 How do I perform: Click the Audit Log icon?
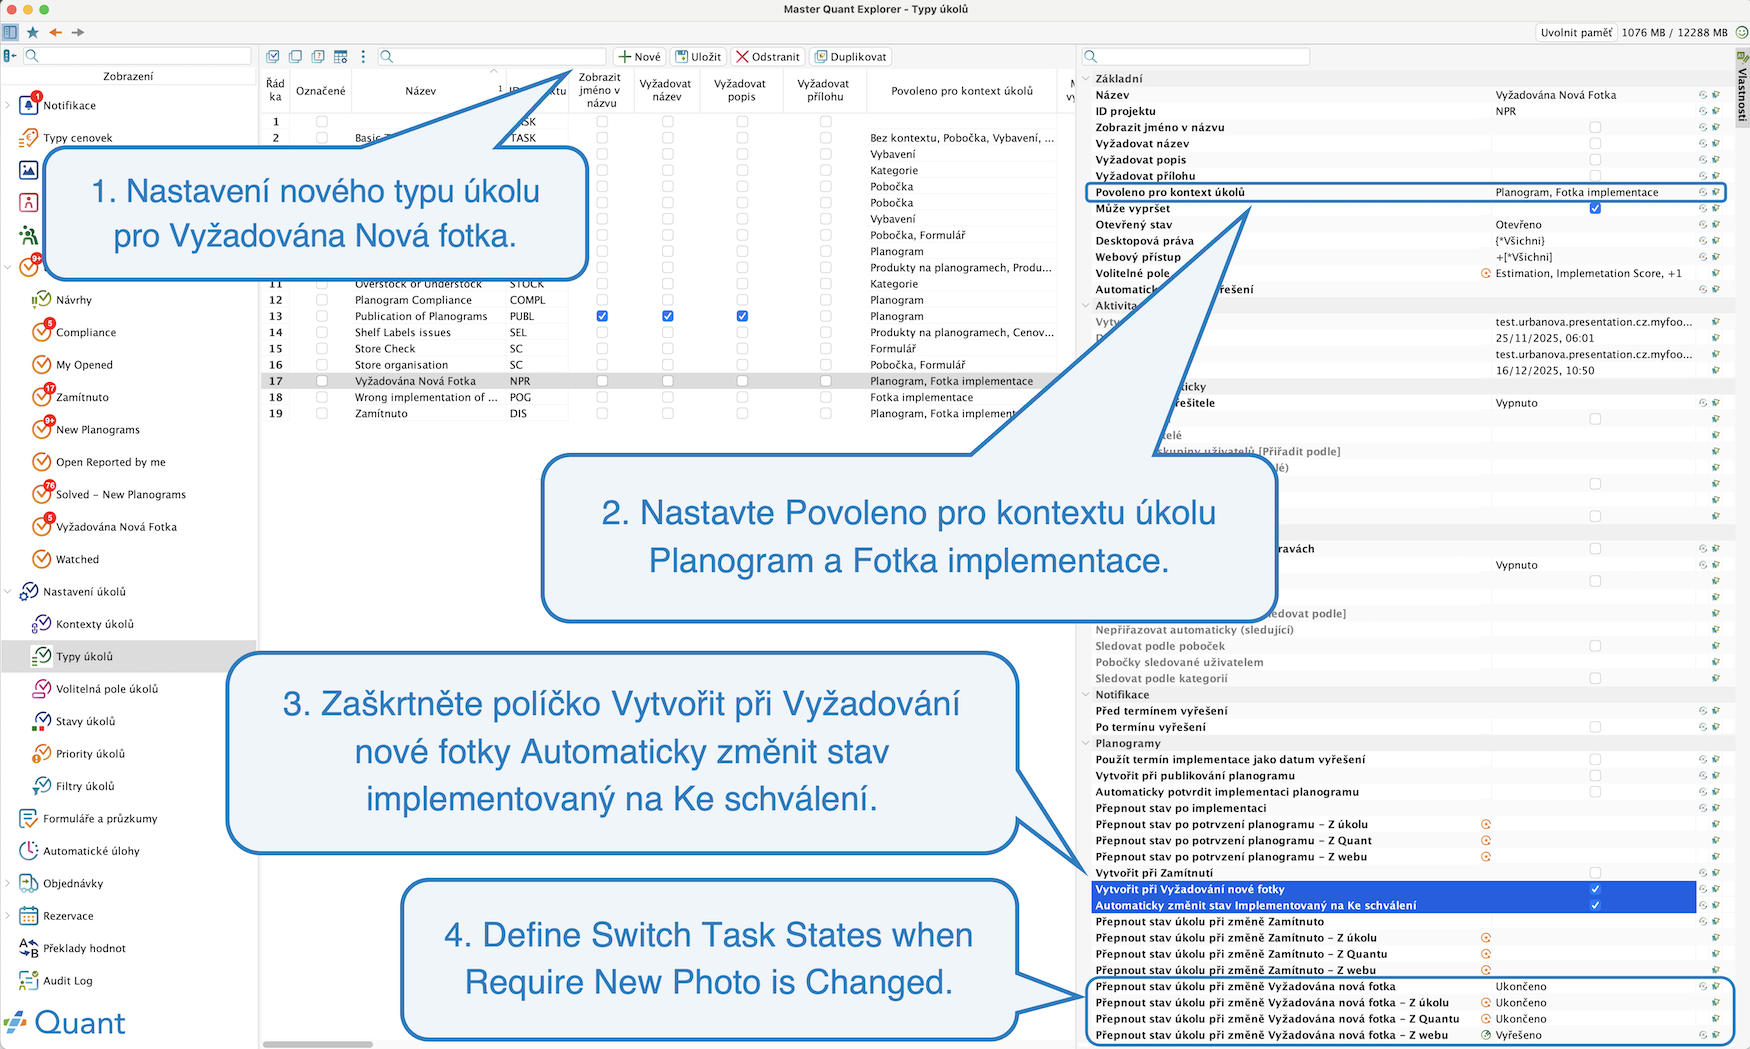coord(29,980)
